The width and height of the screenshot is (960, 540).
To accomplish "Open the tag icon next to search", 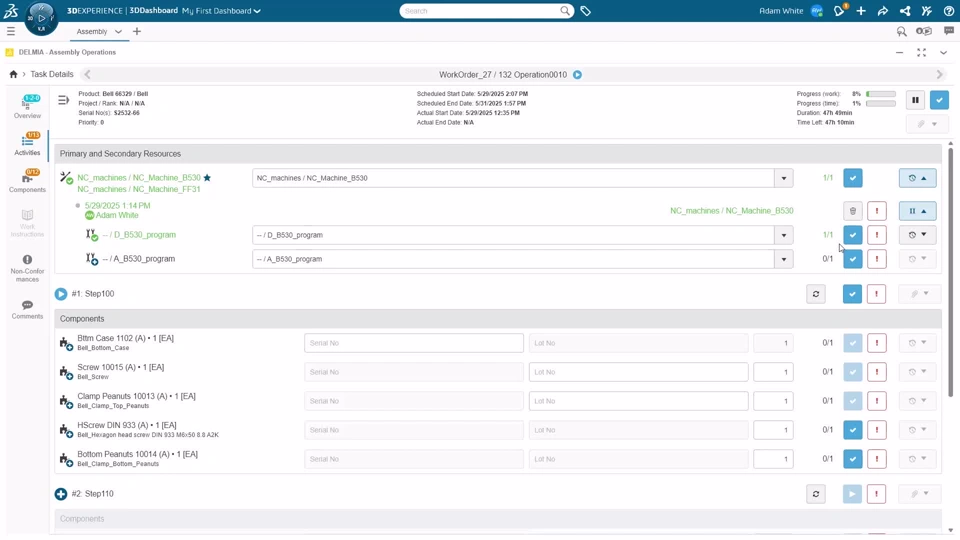I will [x=585, y=11].
